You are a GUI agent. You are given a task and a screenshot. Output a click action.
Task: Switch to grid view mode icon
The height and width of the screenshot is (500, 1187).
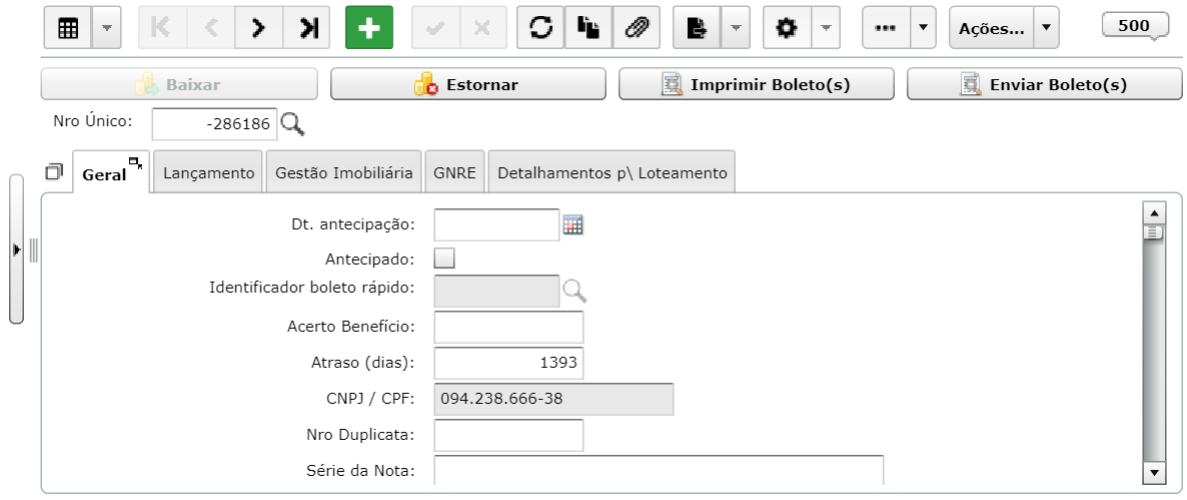(68, 28)
